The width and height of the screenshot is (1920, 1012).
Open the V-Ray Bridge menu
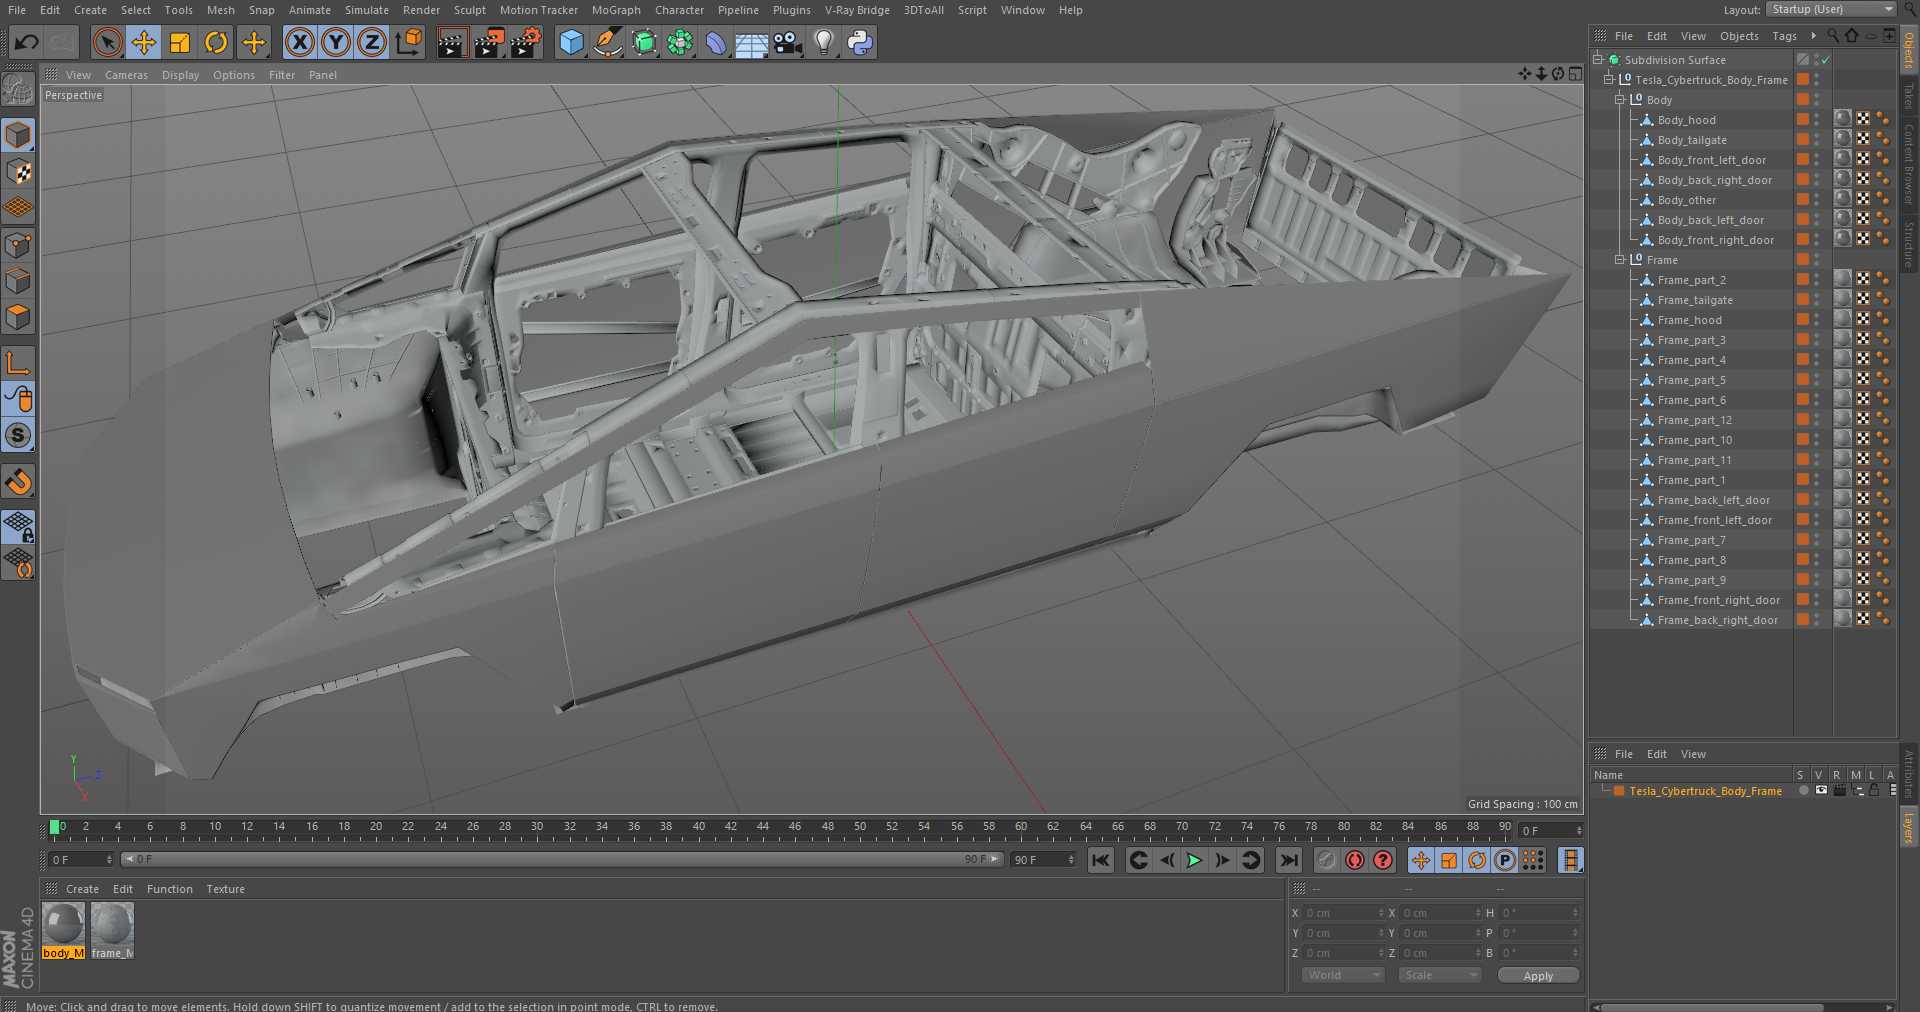(x=857, y=10)
